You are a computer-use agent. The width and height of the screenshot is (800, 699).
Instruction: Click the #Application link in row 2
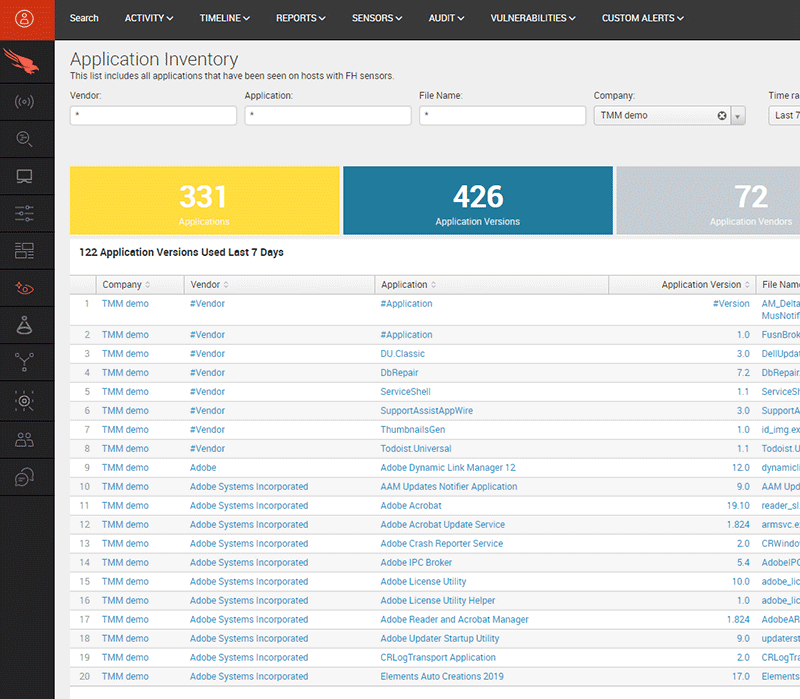pos(406,335)
